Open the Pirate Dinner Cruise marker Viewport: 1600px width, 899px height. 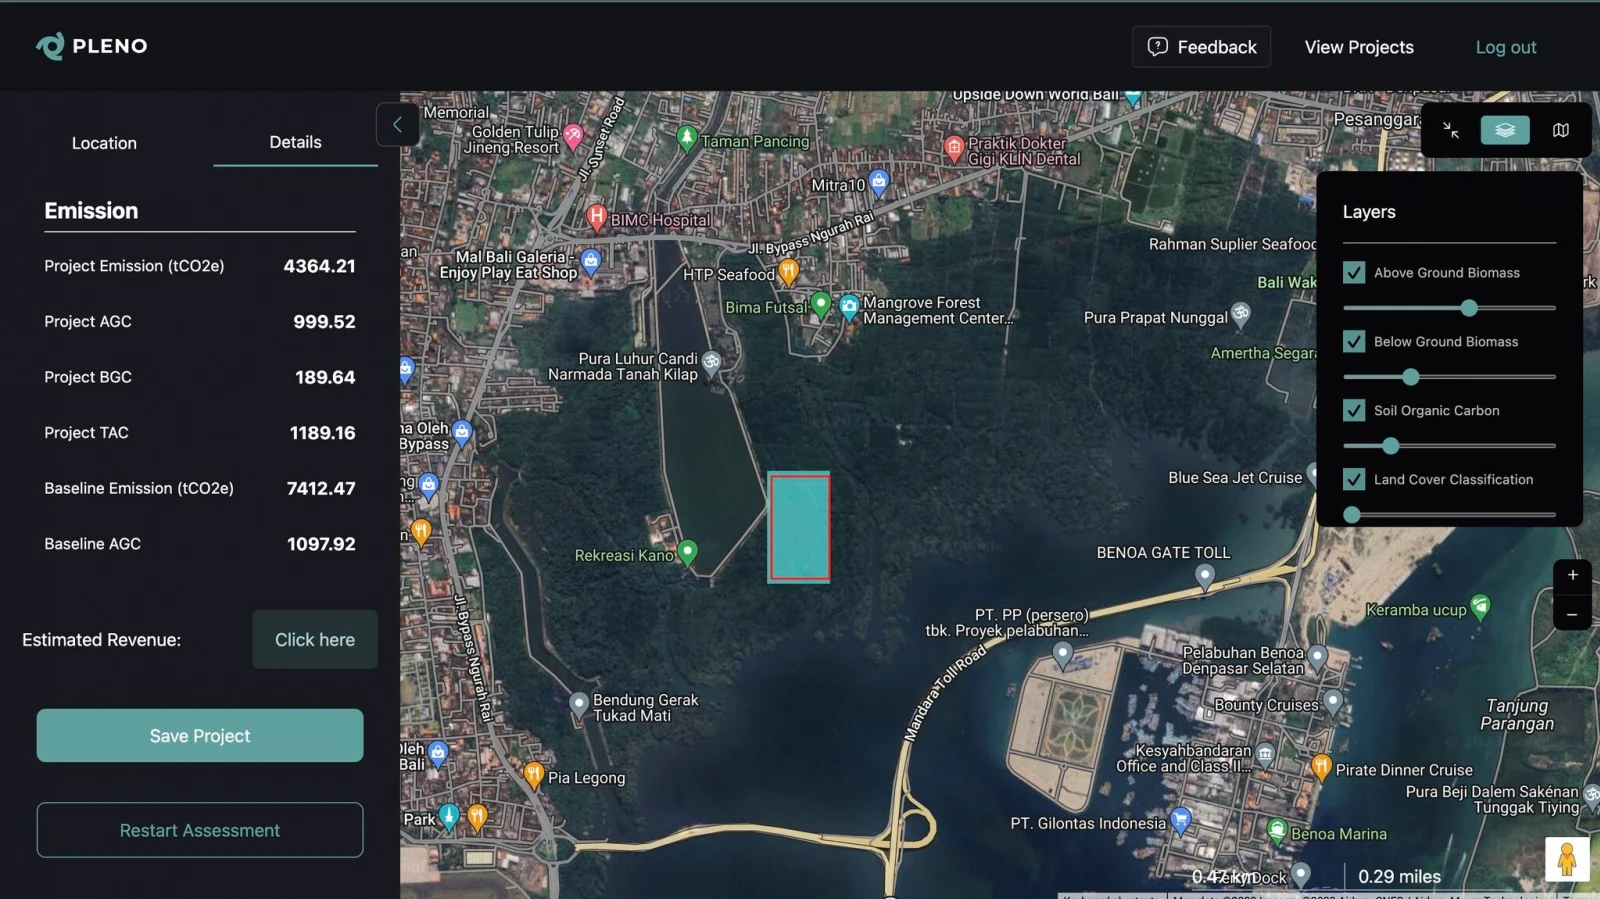point(1321,767)
